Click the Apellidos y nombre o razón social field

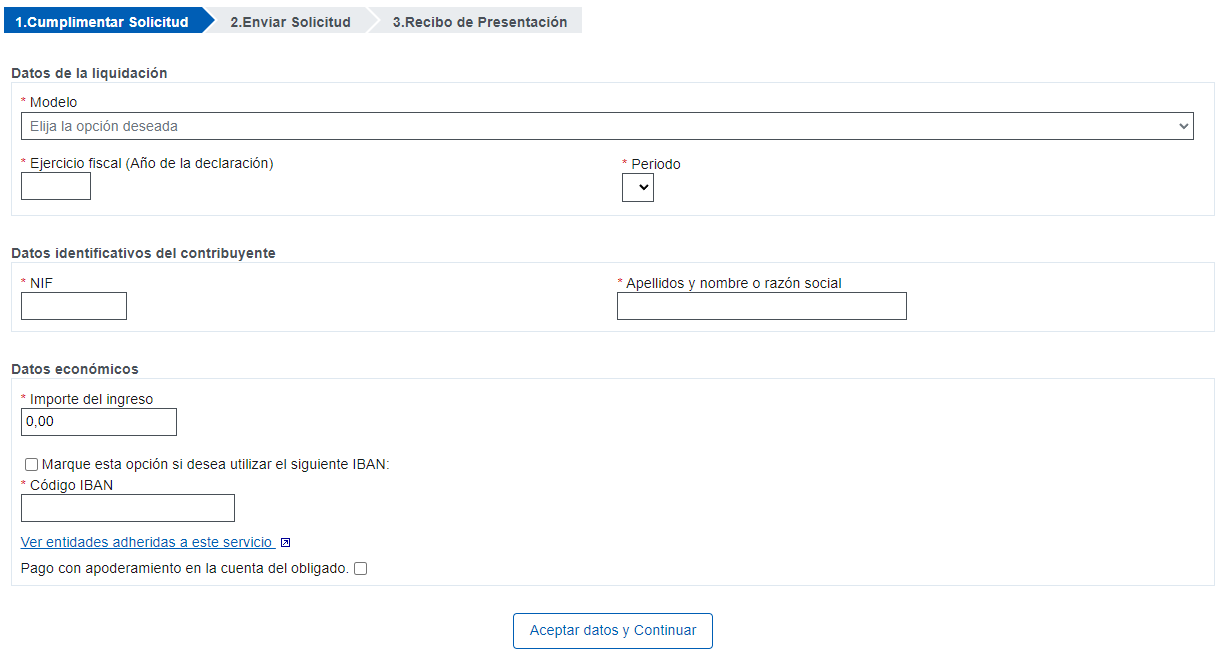coord(762,306)
